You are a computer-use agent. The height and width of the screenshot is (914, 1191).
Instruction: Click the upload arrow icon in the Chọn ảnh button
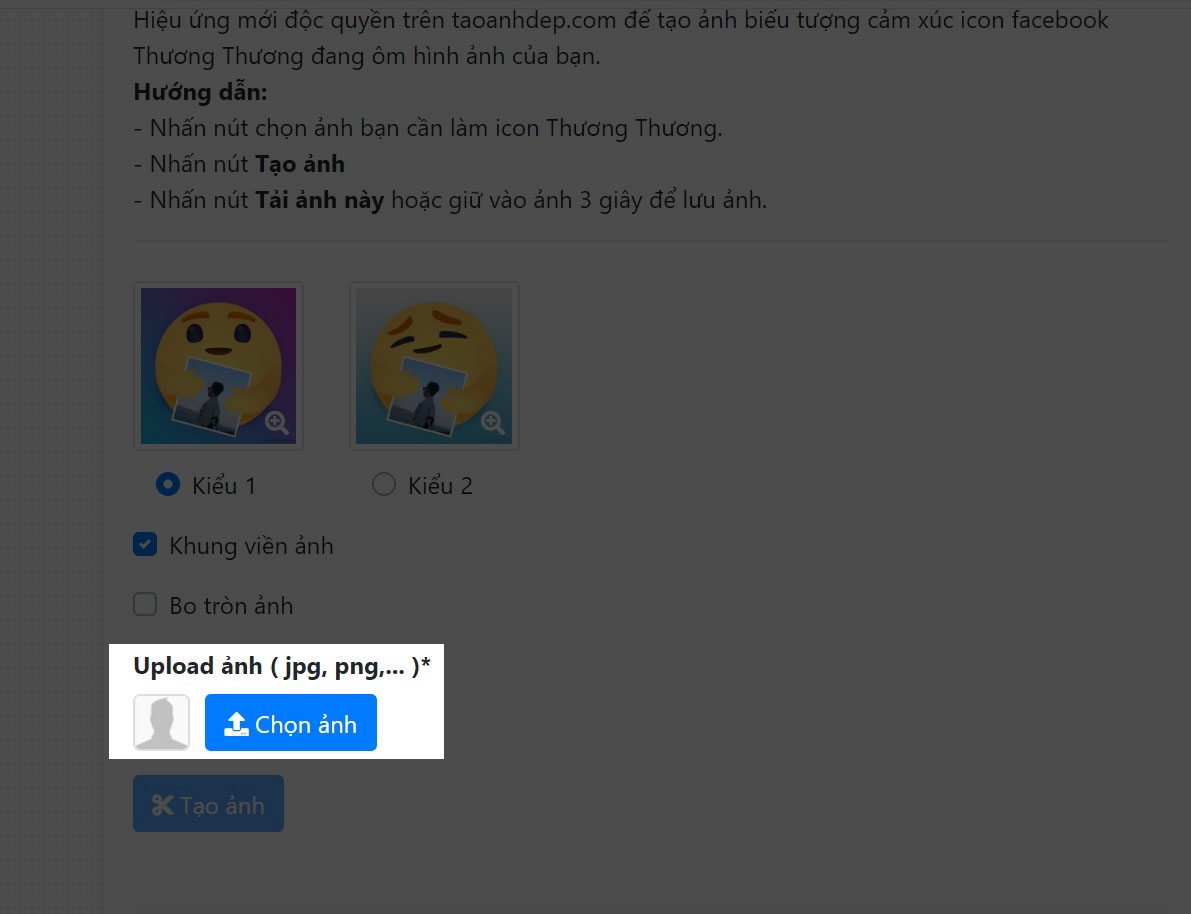tap(236, 724)
